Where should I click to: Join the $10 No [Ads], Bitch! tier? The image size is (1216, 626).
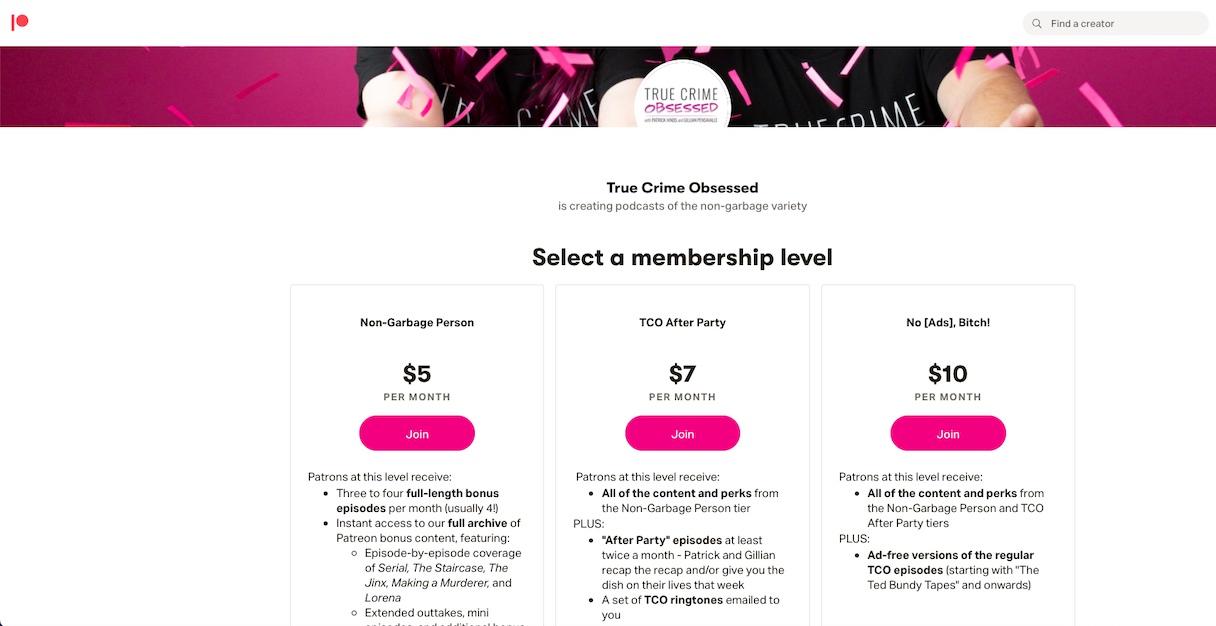[x=947, y=434]
